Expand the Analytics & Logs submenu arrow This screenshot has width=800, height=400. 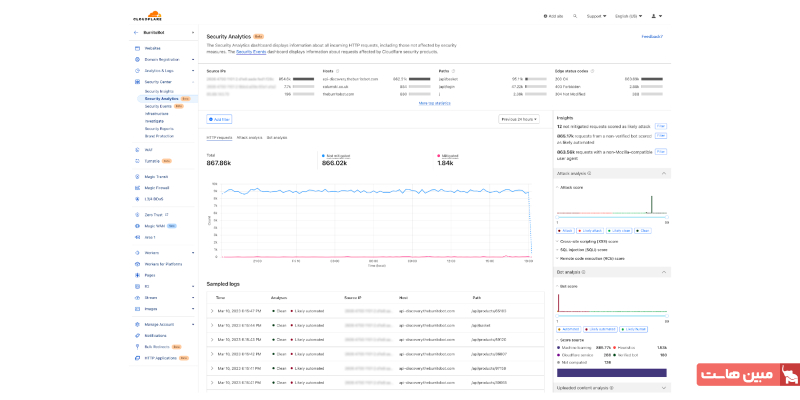(x=193, y=71)
